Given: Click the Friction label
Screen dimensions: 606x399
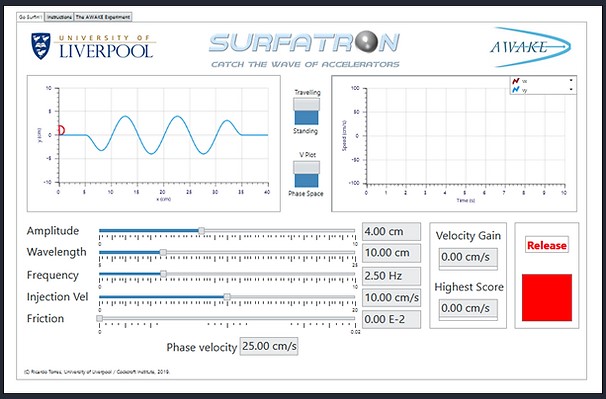Looking at the screenshot, I should tap(45, 319).
